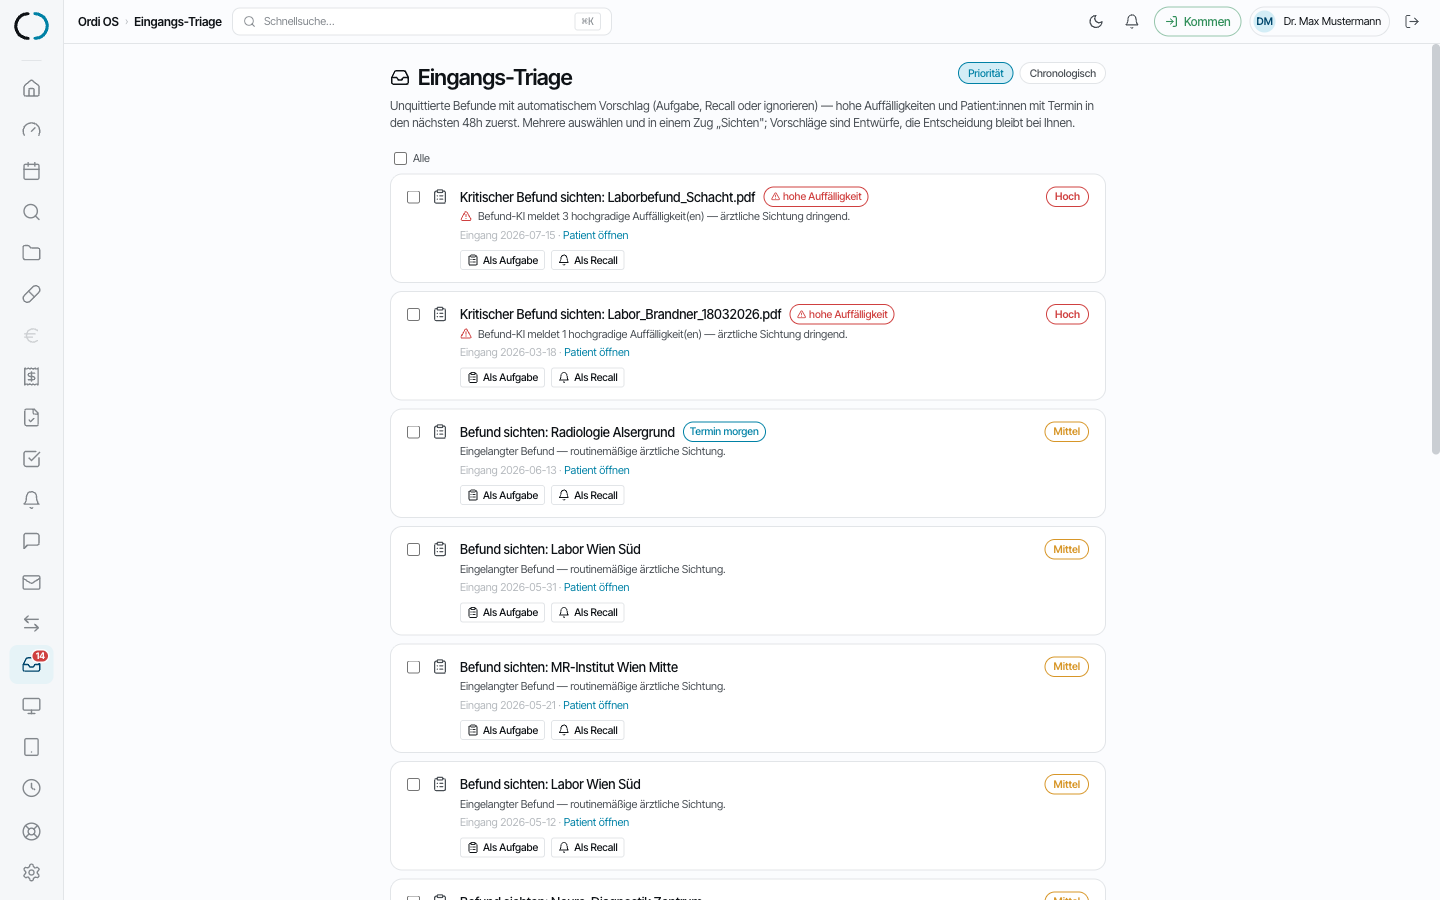Click the Ordi OS logo
The width and height of the screenshot is (1440, 900).
(x=31, y=25)
